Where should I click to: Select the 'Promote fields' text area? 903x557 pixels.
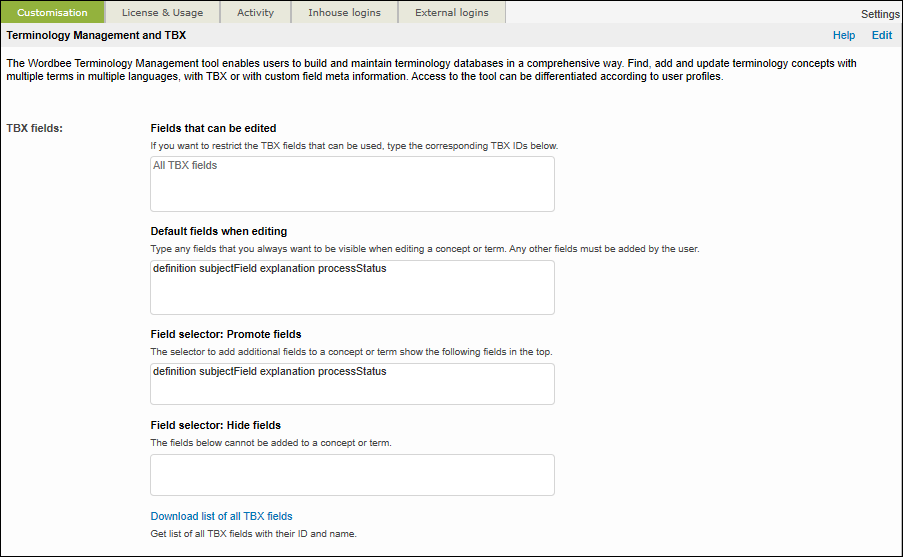(352, 384)
